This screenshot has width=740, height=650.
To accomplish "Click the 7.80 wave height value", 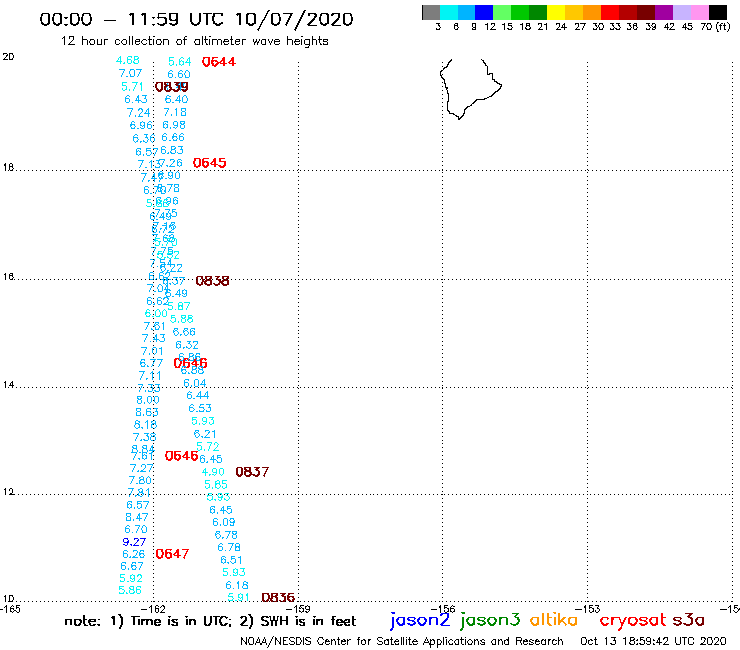I will coord(140,481).
